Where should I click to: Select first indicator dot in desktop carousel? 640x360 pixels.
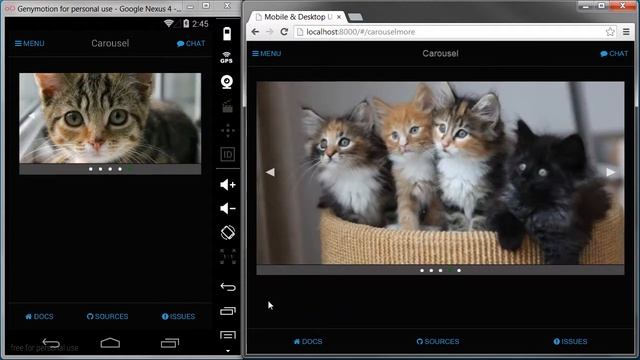point(422,270)
